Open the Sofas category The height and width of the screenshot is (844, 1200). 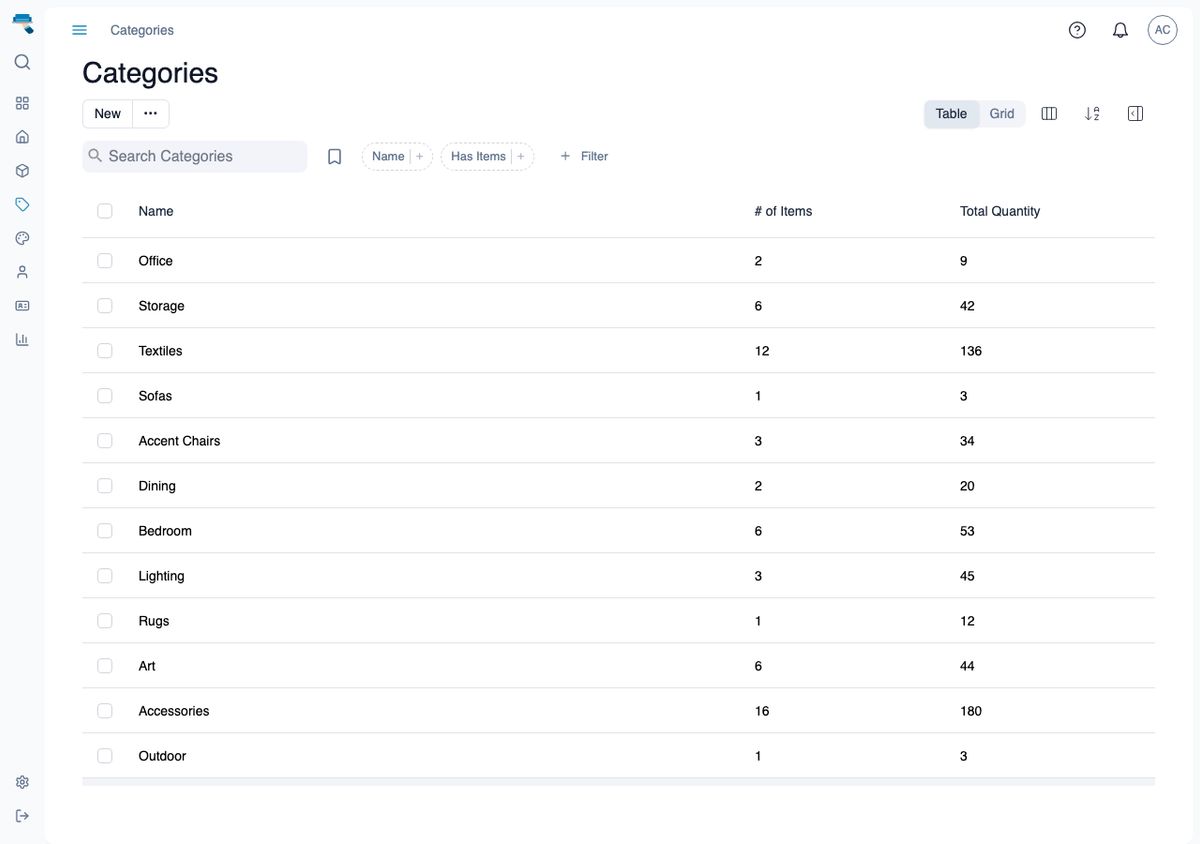155,396
